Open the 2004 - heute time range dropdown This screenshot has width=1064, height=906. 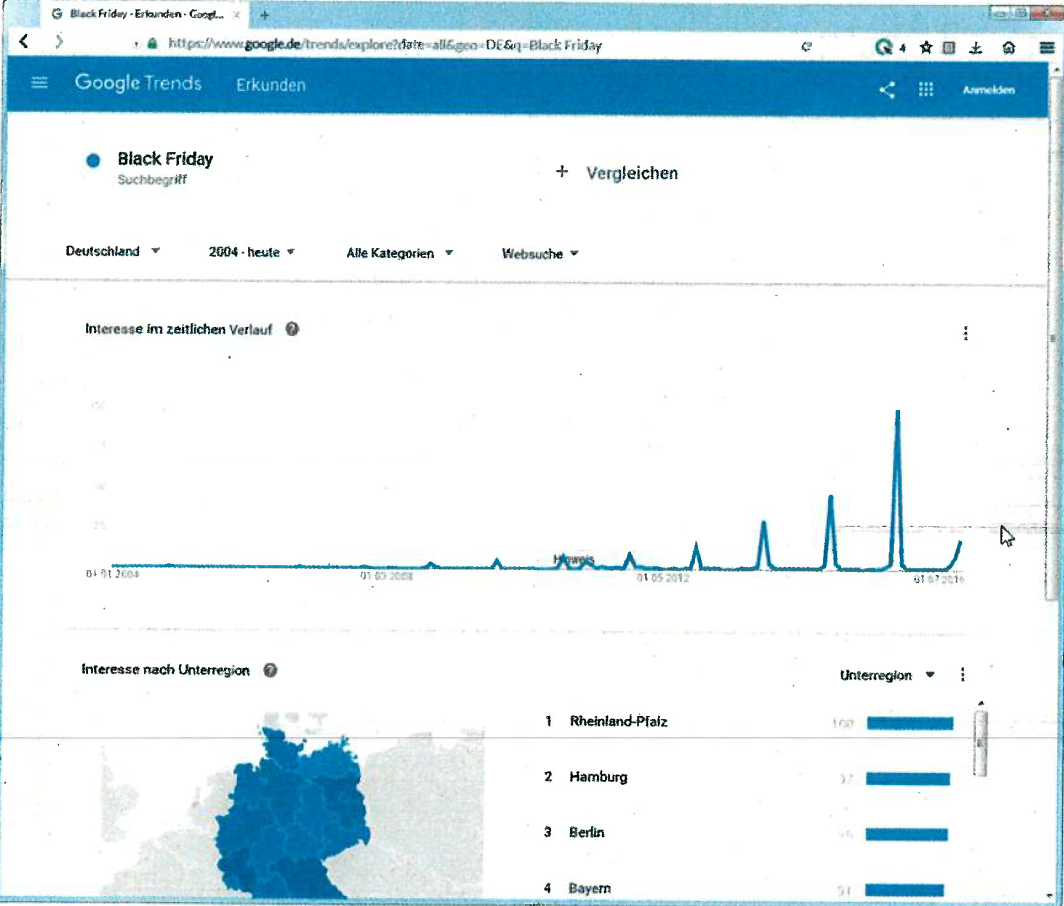click(x=251, y=252)
